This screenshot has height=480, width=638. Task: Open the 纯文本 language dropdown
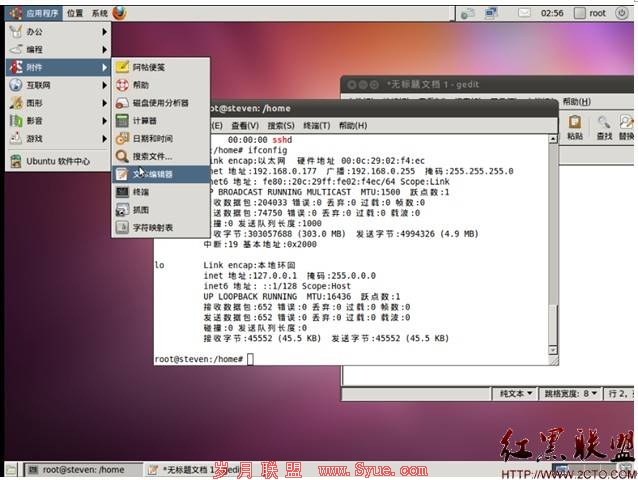516,393
